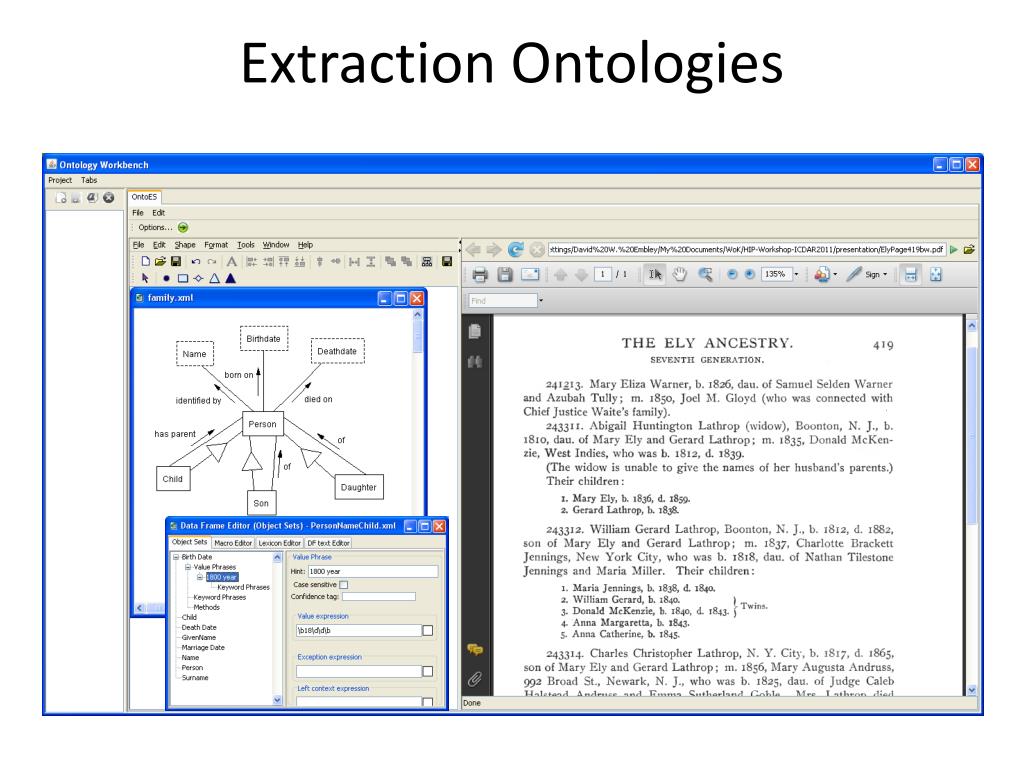1024x768 pixels.
Task: Undo the last action in OntoES toolbar
Action: [195, 261]
